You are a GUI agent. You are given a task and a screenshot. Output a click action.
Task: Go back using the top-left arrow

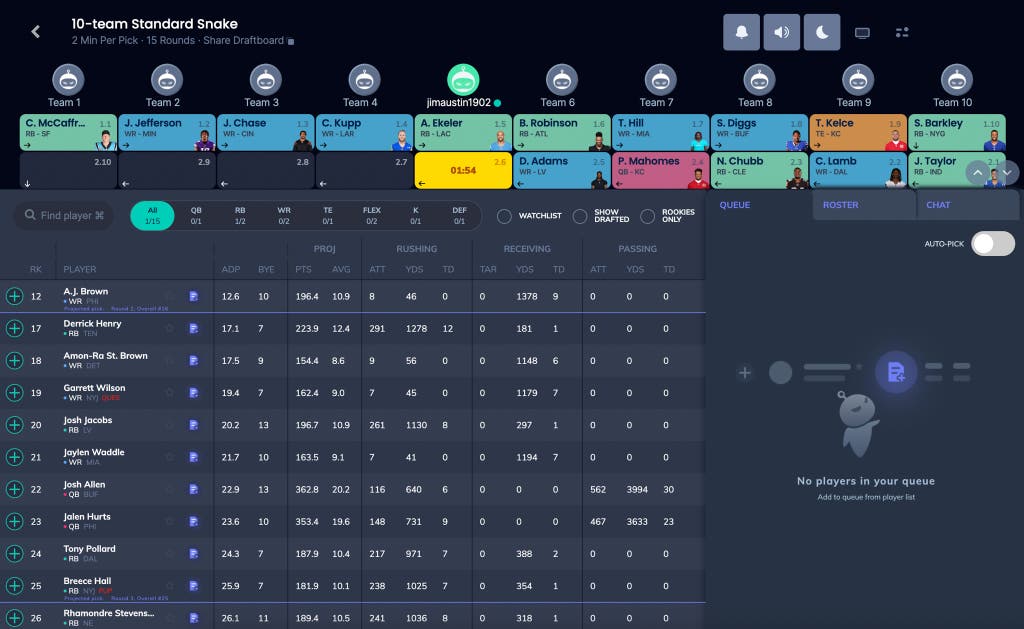click(x=36, y=32)
